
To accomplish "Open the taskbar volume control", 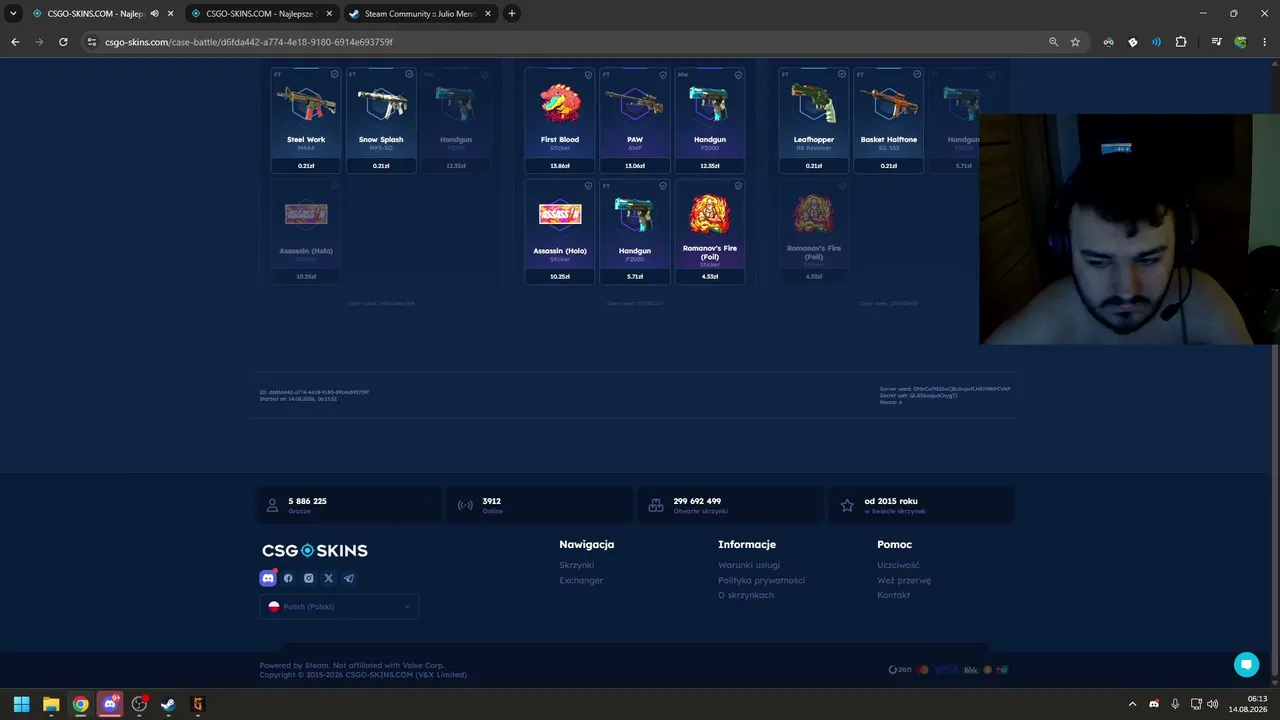I will pos(1213,704).
